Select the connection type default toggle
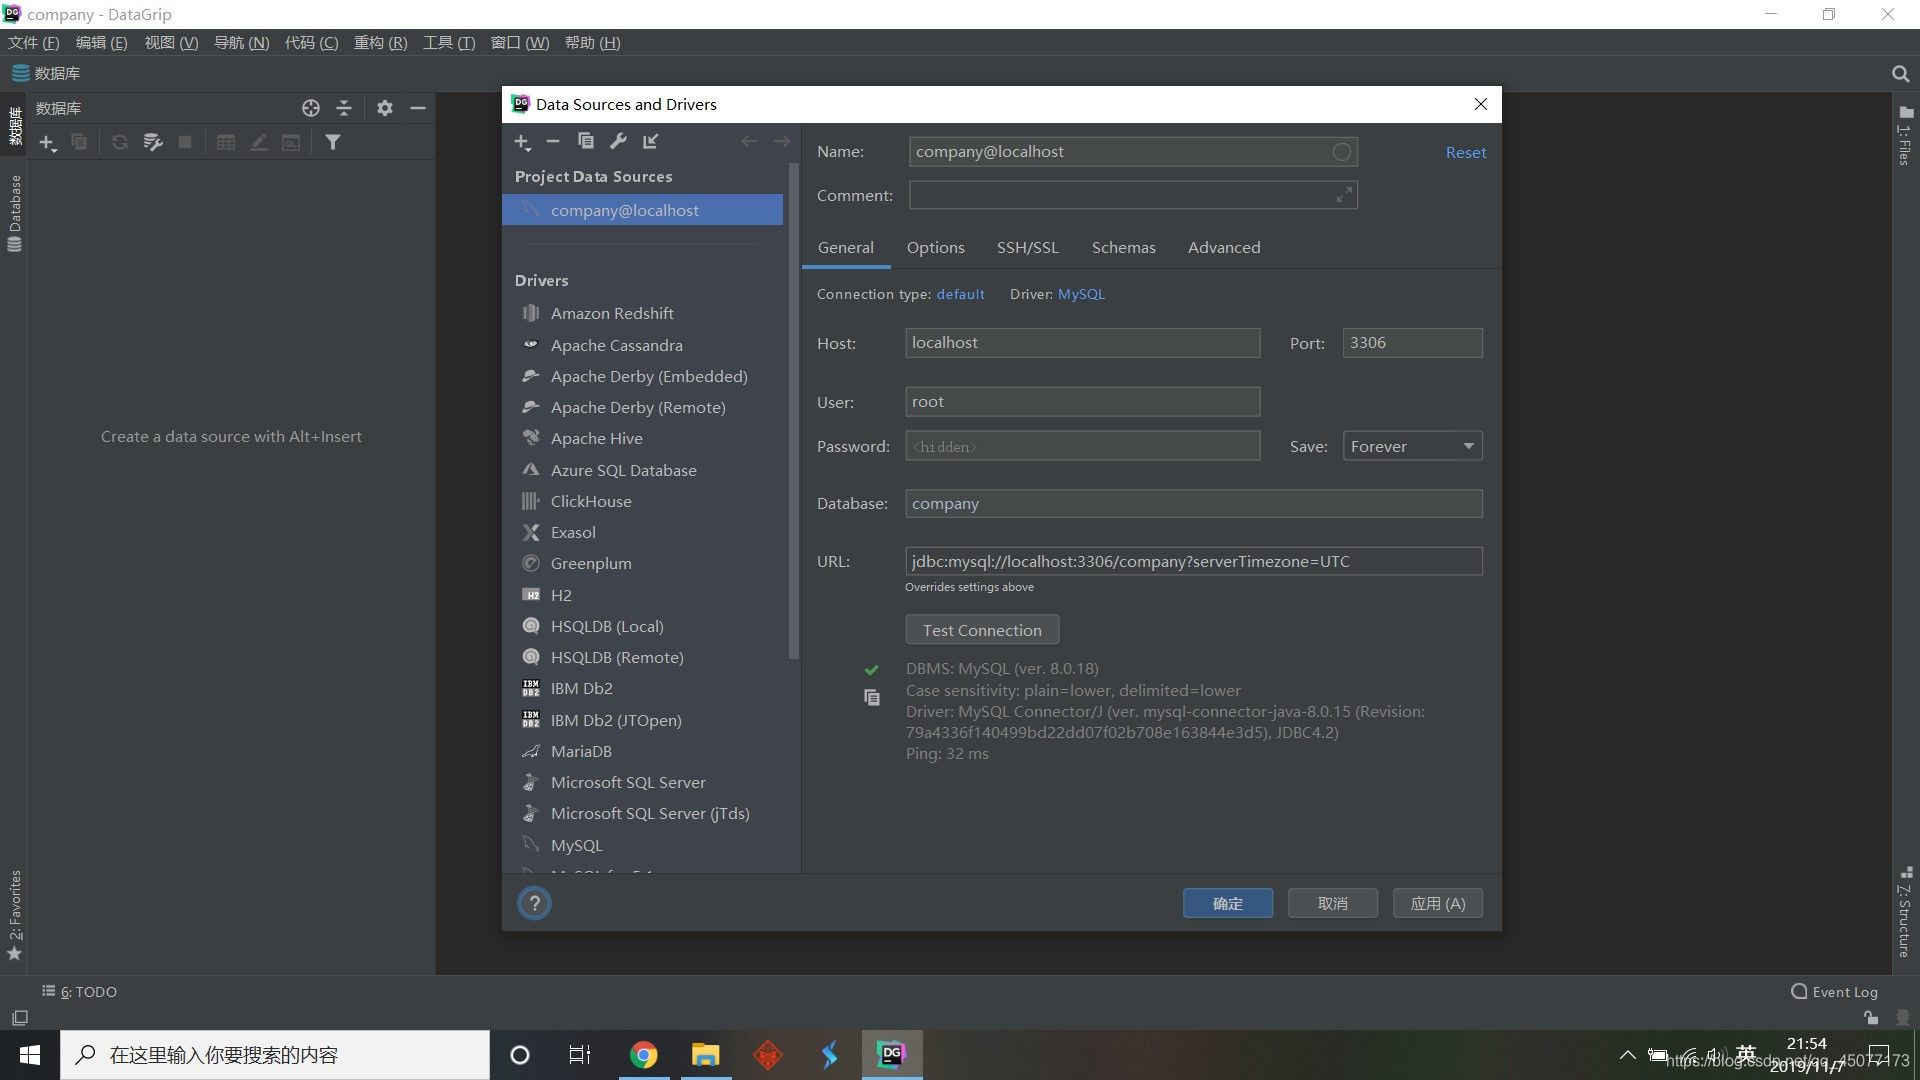 pos(960,293)
